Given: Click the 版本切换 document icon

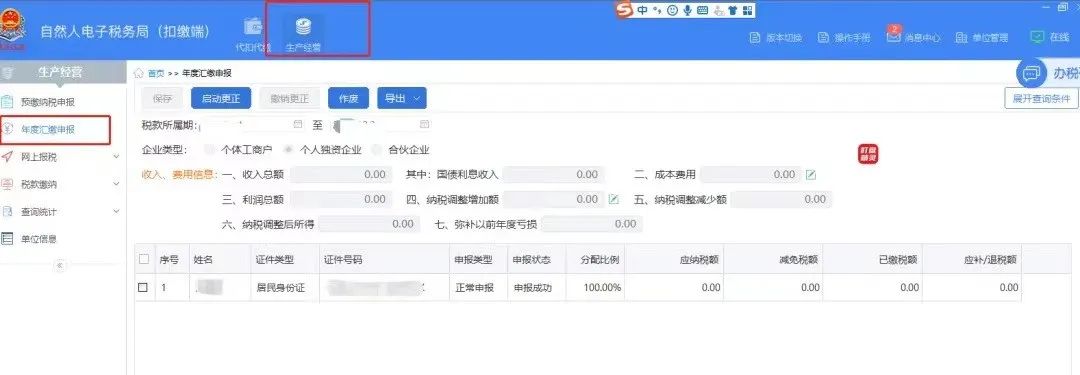Looking at the screenshot, I should click(x=755, y=38).
